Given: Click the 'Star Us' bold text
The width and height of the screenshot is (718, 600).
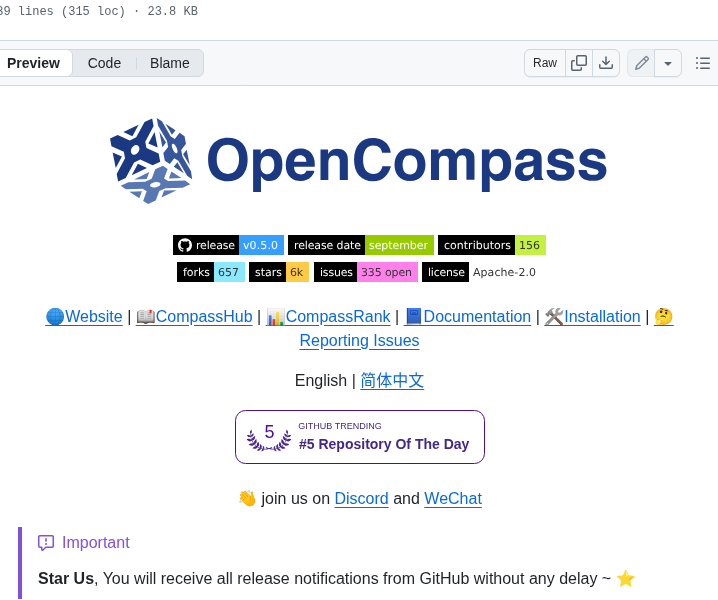Looking at the screenshot, I should (66, 578).
